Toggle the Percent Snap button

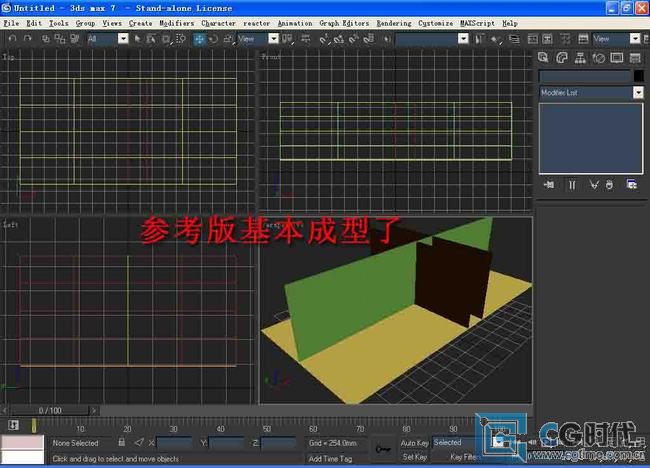coord(354,39)
